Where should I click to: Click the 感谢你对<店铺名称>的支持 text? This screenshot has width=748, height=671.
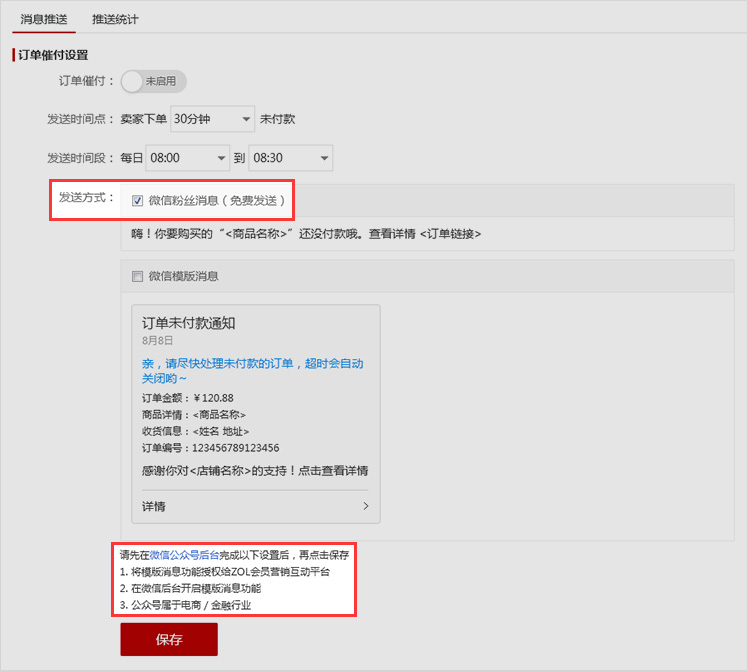tap(255, 471)
